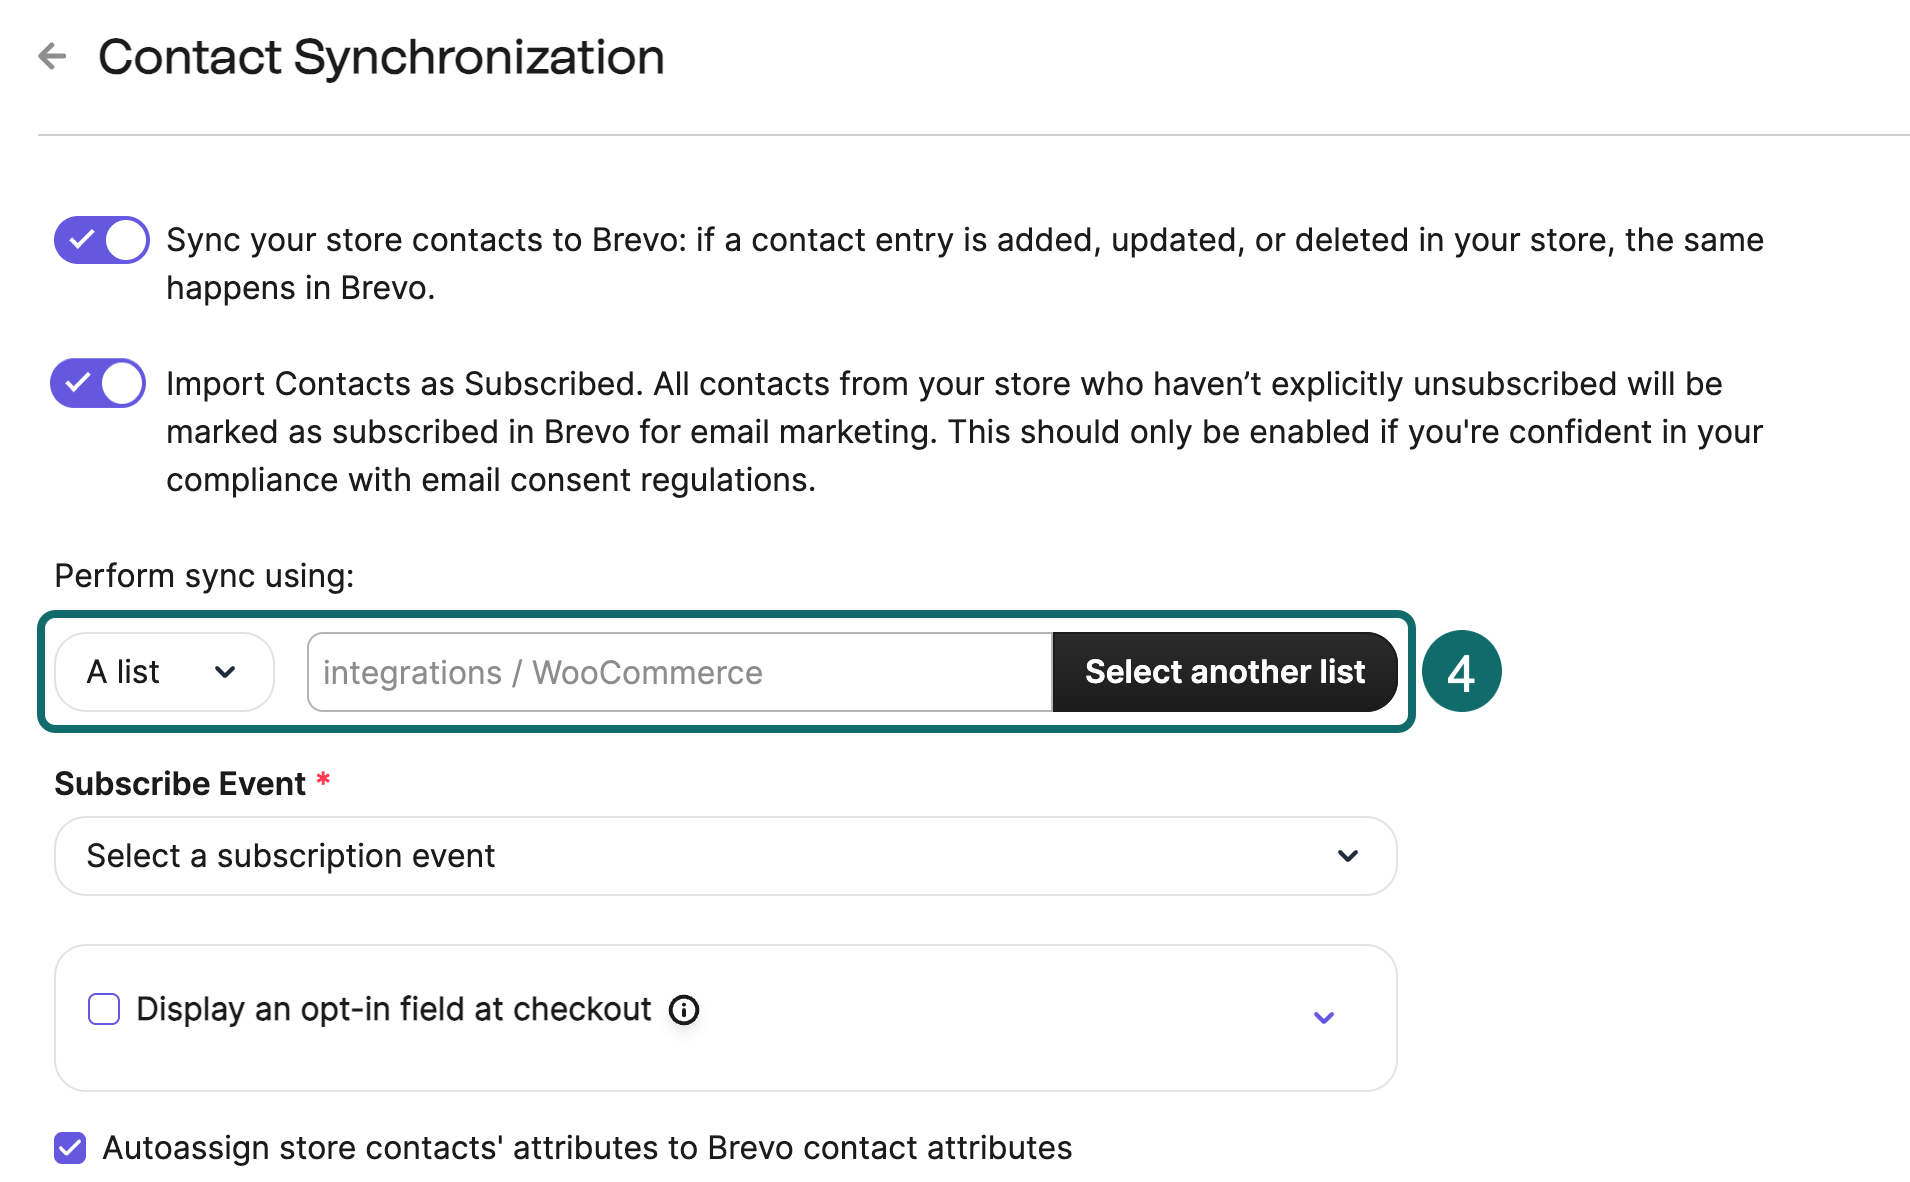
Task: Click the integrations / WooCommerce list field
Action: [x=680, y=672]
